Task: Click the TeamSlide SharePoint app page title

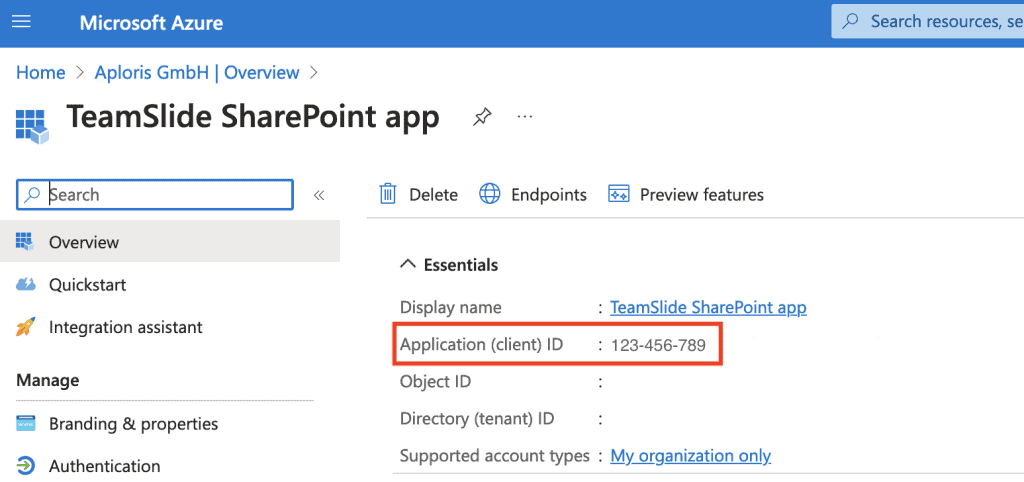Action: [253, 117]
